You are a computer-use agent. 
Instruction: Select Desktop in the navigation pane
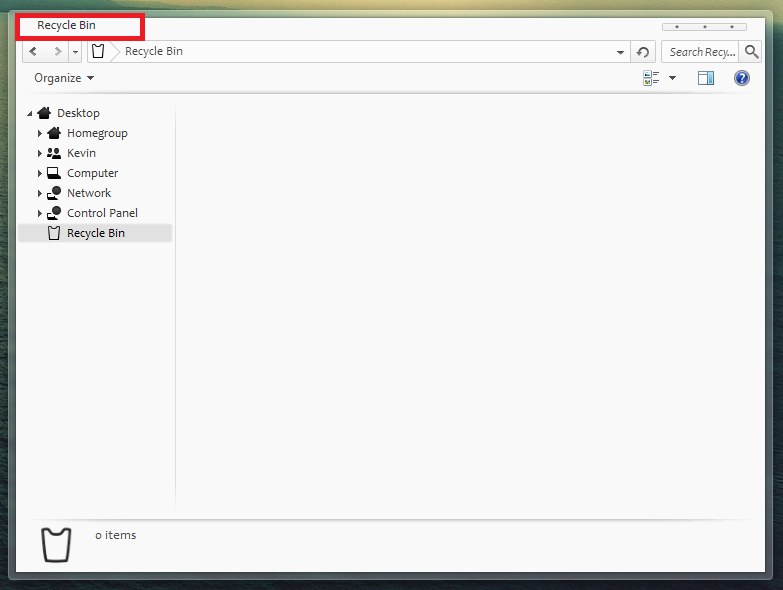78,113
